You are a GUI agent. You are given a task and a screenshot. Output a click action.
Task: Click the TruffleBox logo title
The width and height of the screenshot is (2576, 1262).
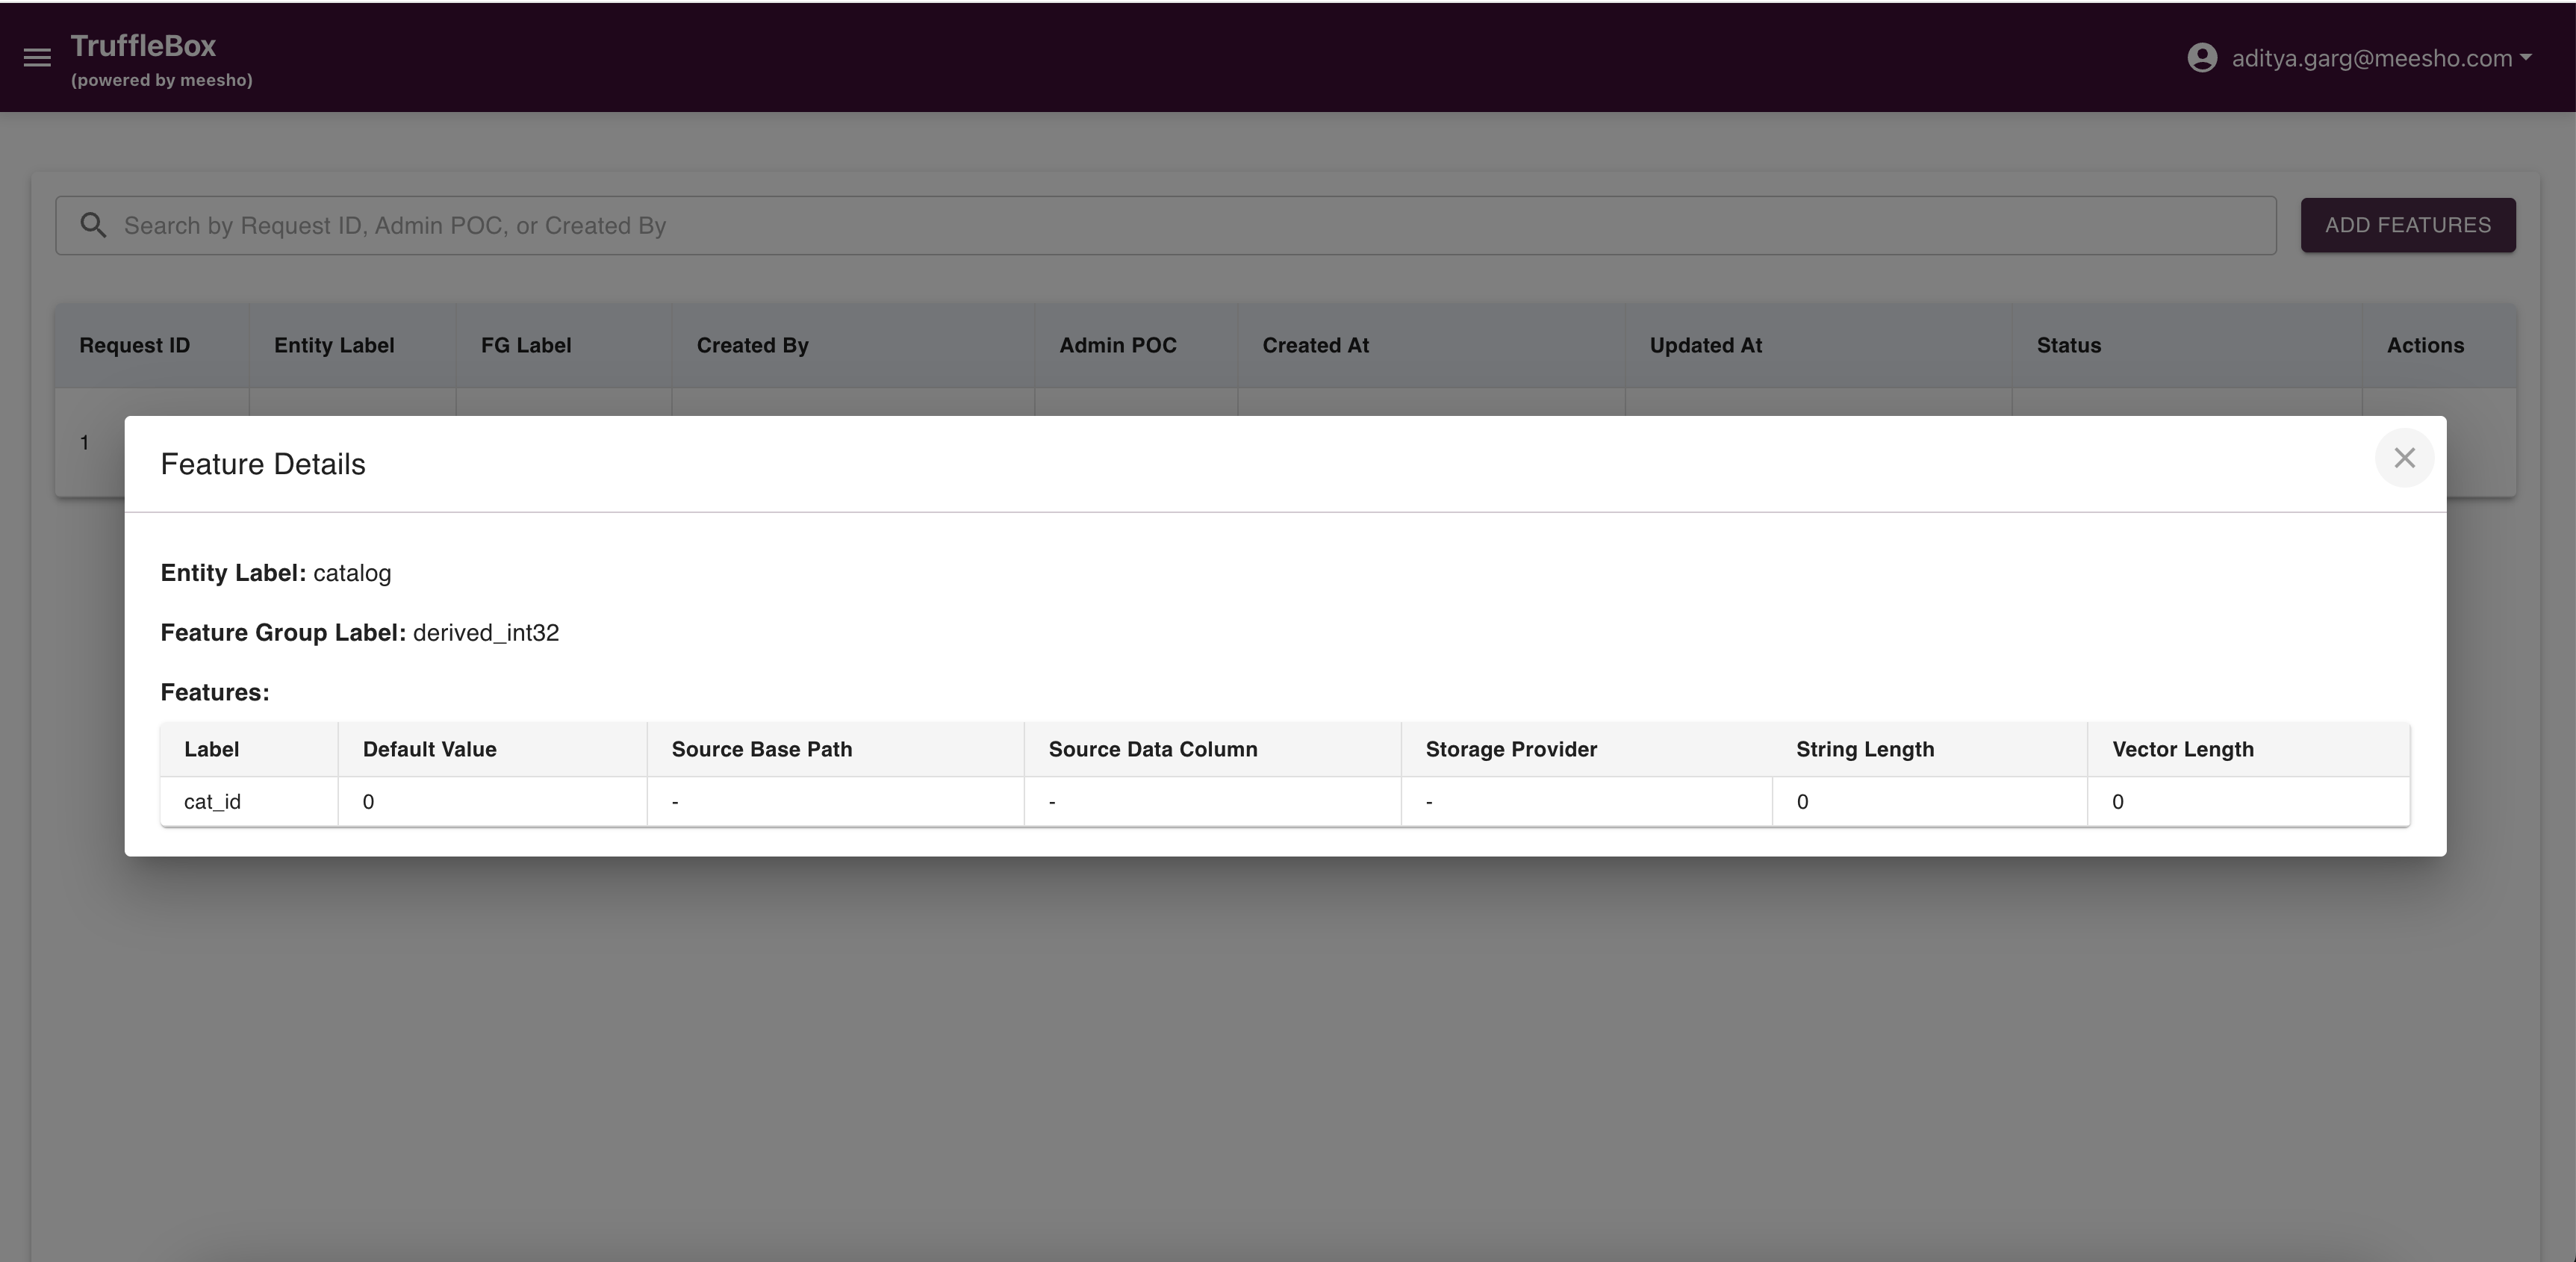click(x=143, y=45)
